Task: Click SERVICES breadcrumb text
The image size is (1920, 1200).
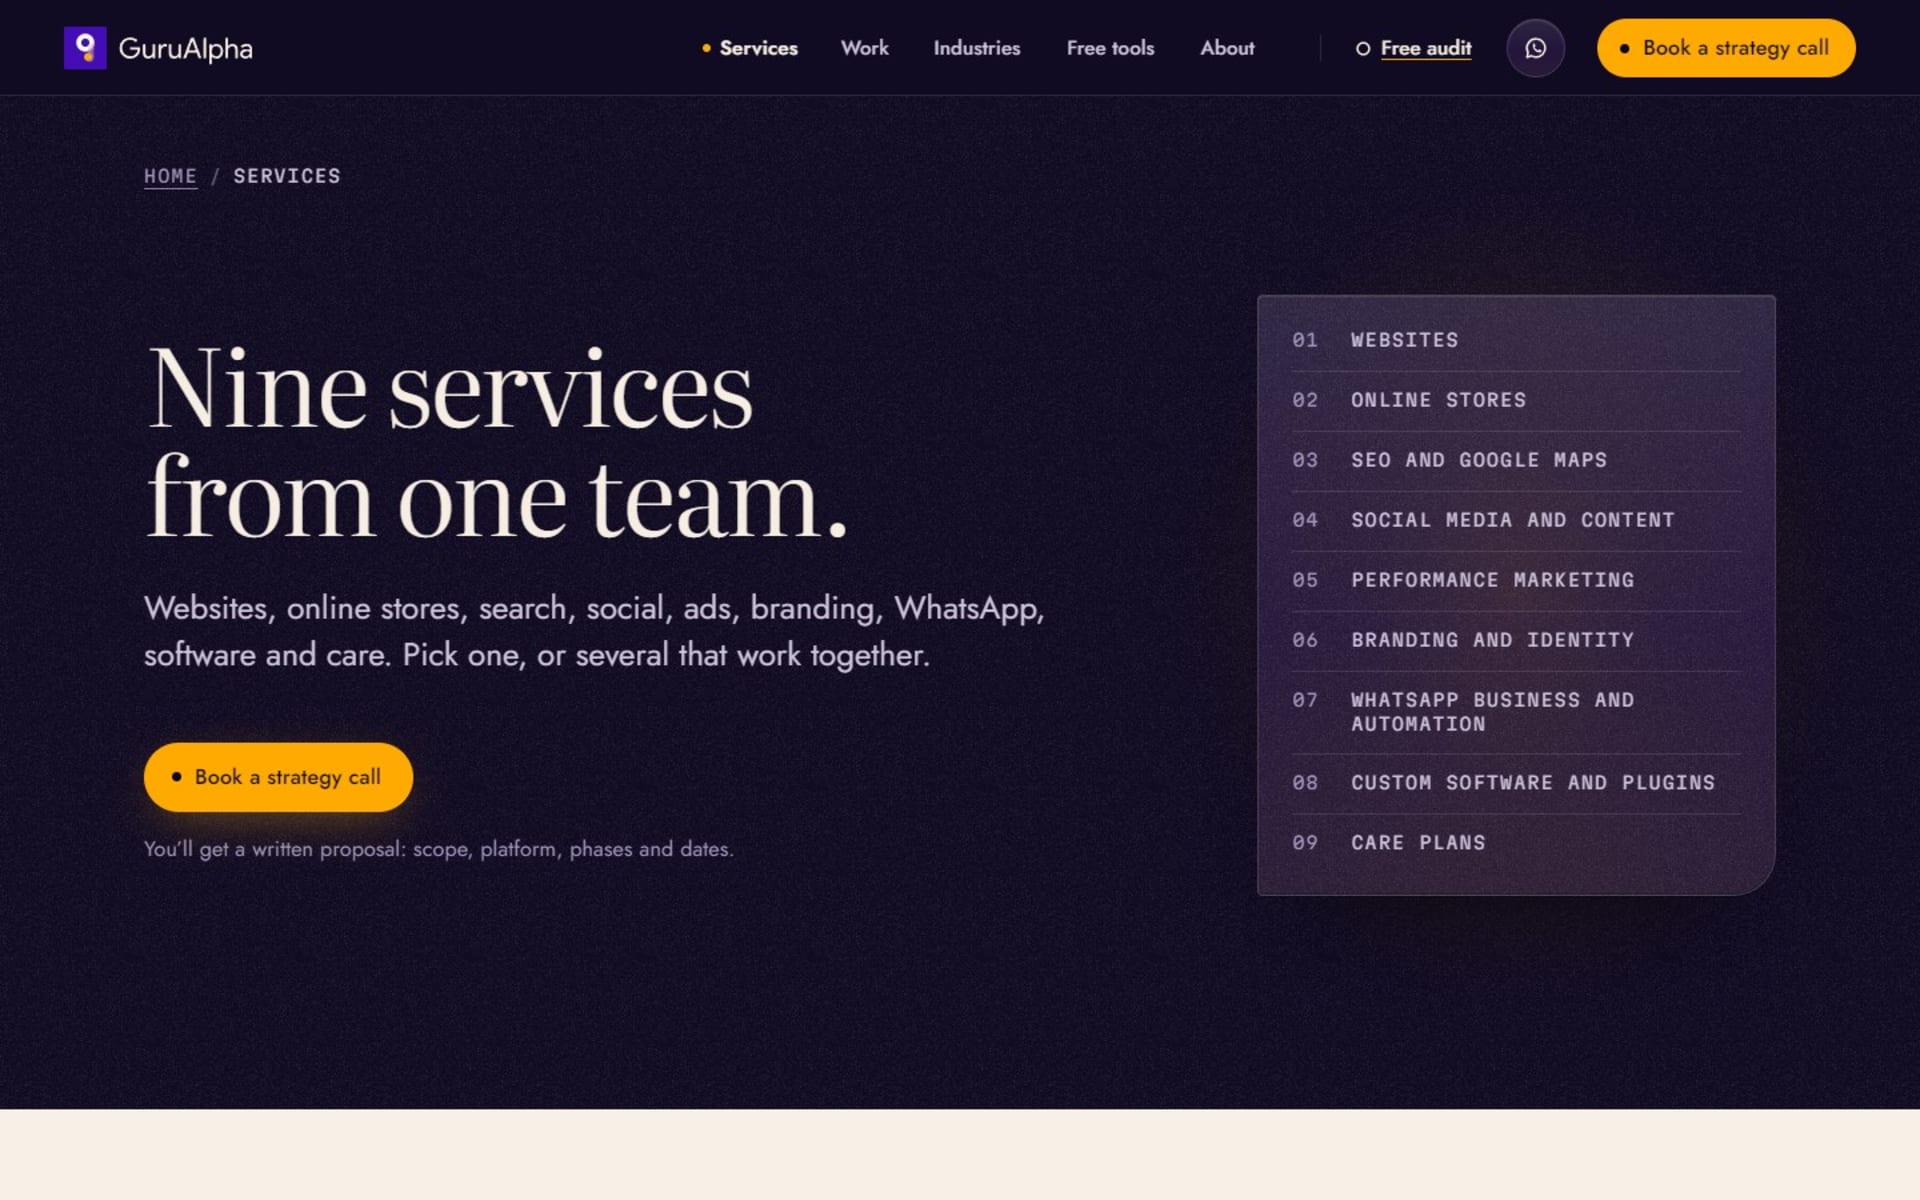Action: pyautogui.click(x=287, y=176)
